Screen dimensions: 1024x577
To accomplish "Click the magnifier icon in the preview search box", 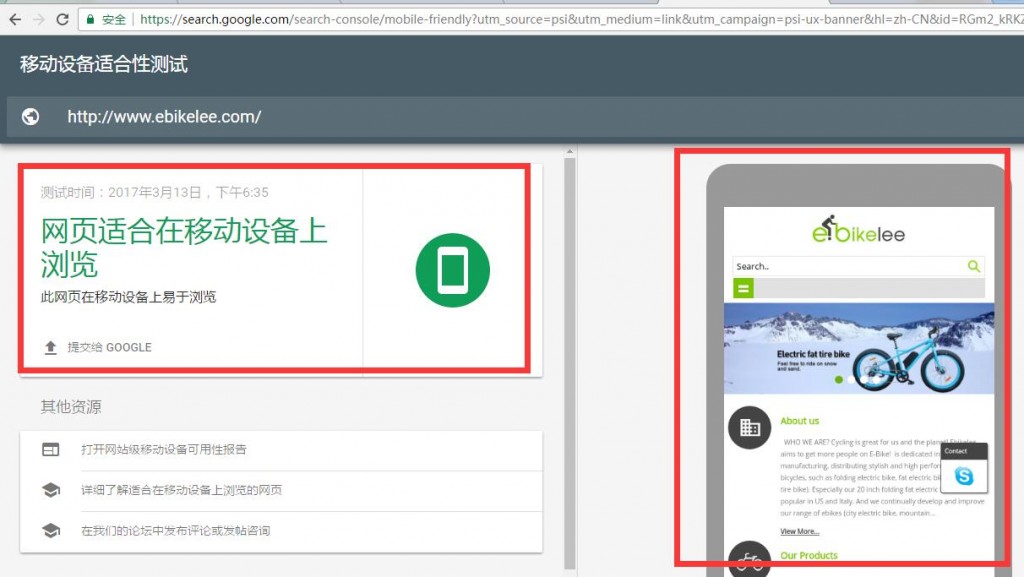I will [973, 266].
